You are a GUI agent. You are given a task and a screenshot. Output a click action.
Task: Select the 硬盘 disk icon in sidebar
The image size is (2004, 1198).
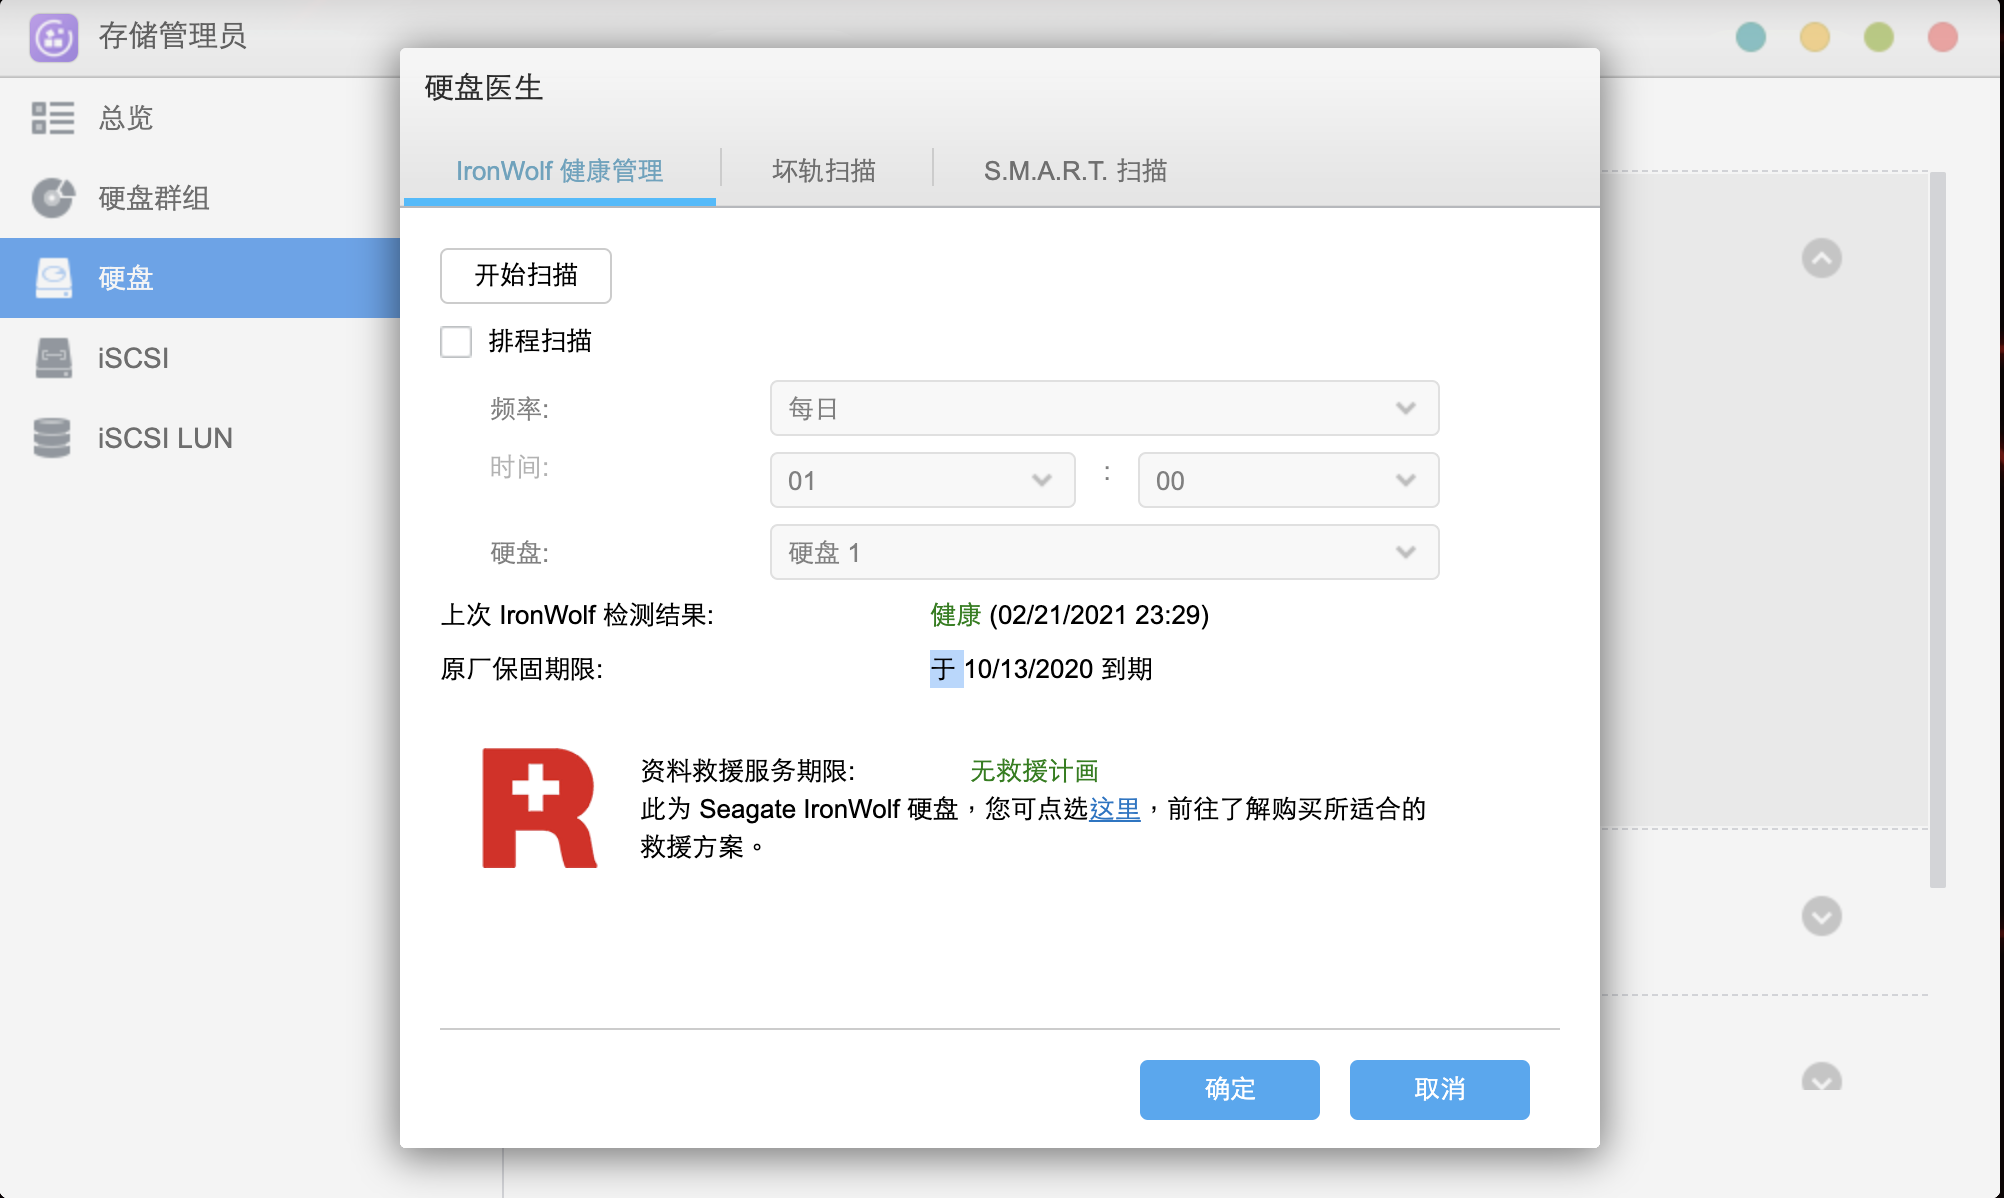coord(53,278)
